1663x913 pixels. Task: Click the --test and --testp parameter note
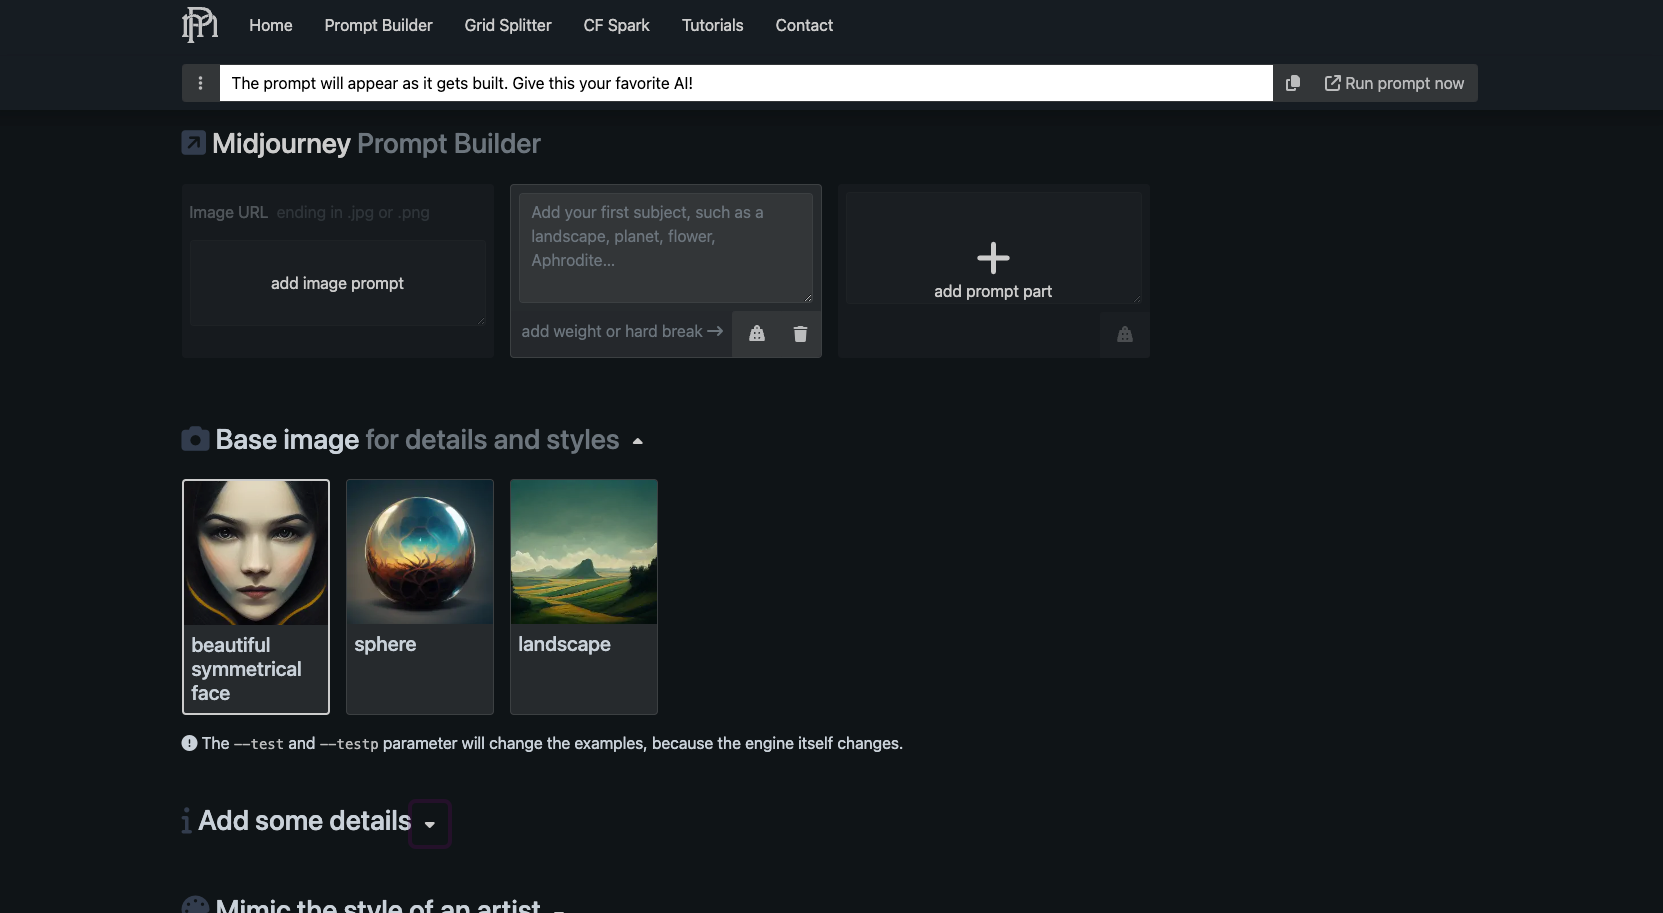pos(552,743)
